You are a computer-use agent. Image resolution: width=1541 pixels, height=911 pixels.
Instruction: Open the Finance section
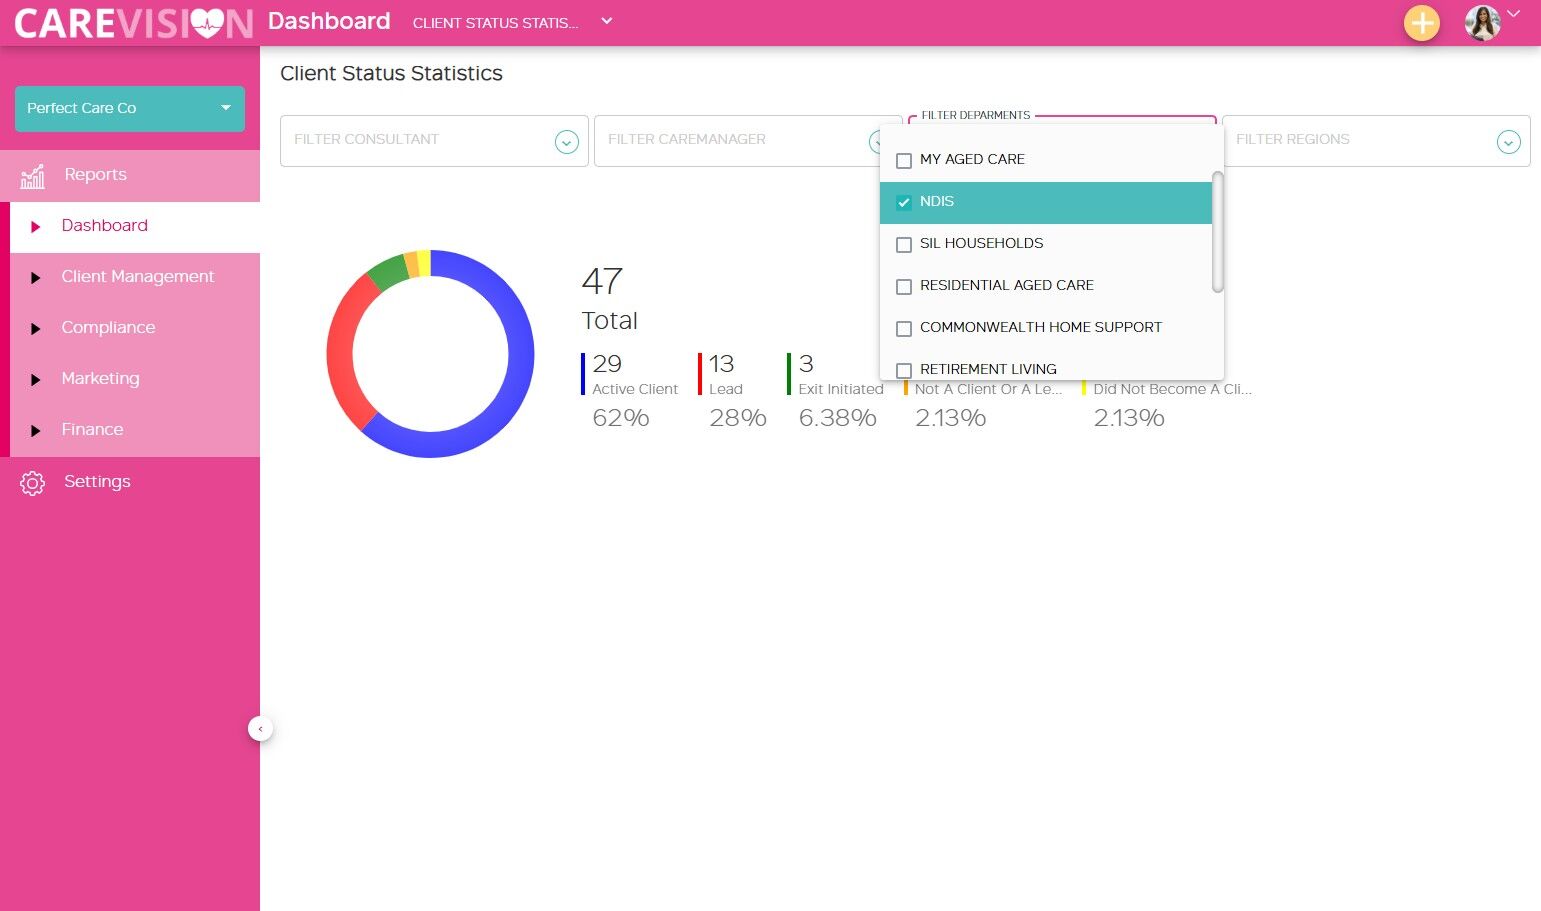click(135, 431)
